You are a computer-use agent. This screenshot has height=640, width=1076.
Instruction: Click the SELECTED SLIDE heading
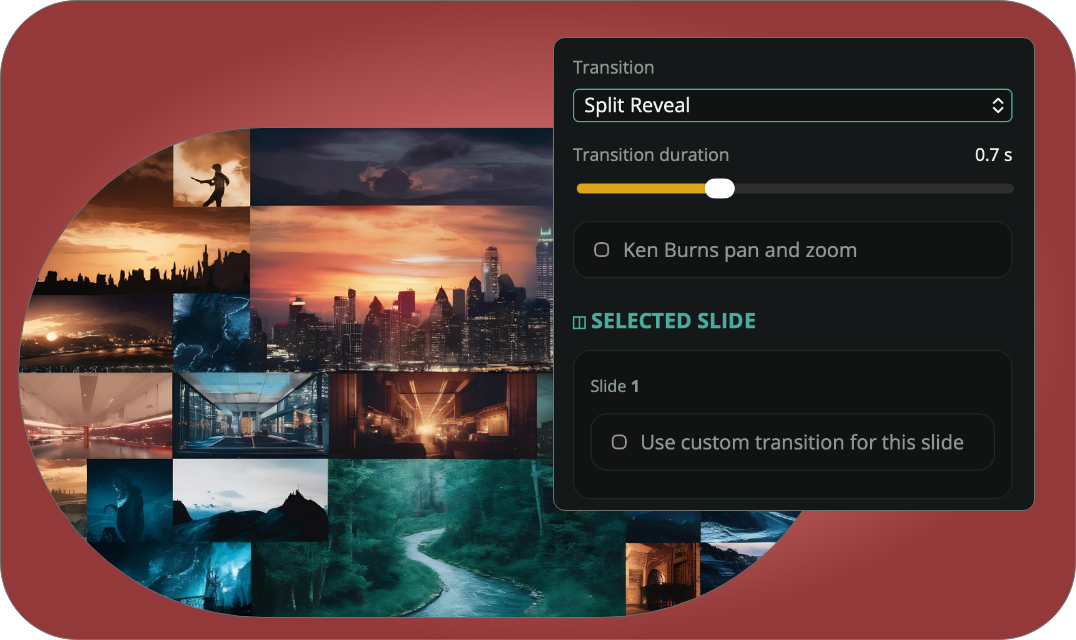673,321
